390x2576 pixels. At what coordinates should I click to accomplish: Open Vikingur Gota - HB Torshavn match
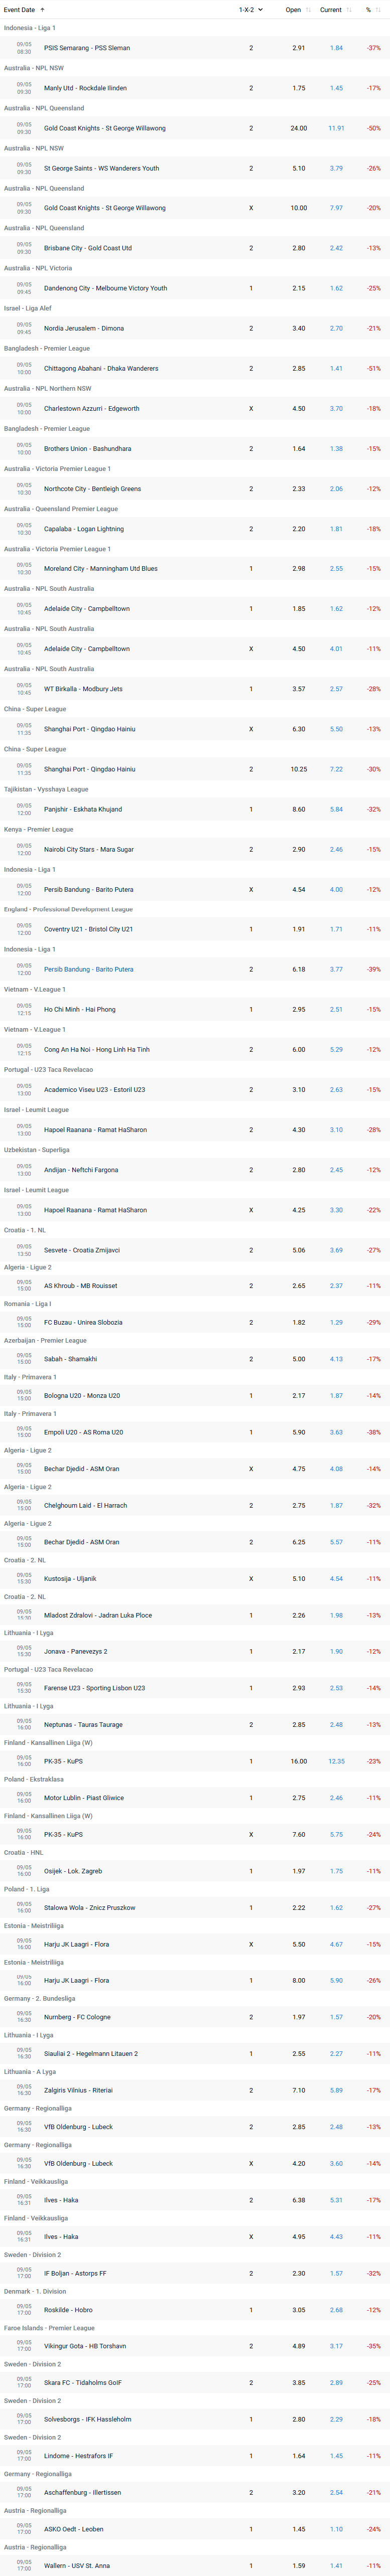[85, 2346]
